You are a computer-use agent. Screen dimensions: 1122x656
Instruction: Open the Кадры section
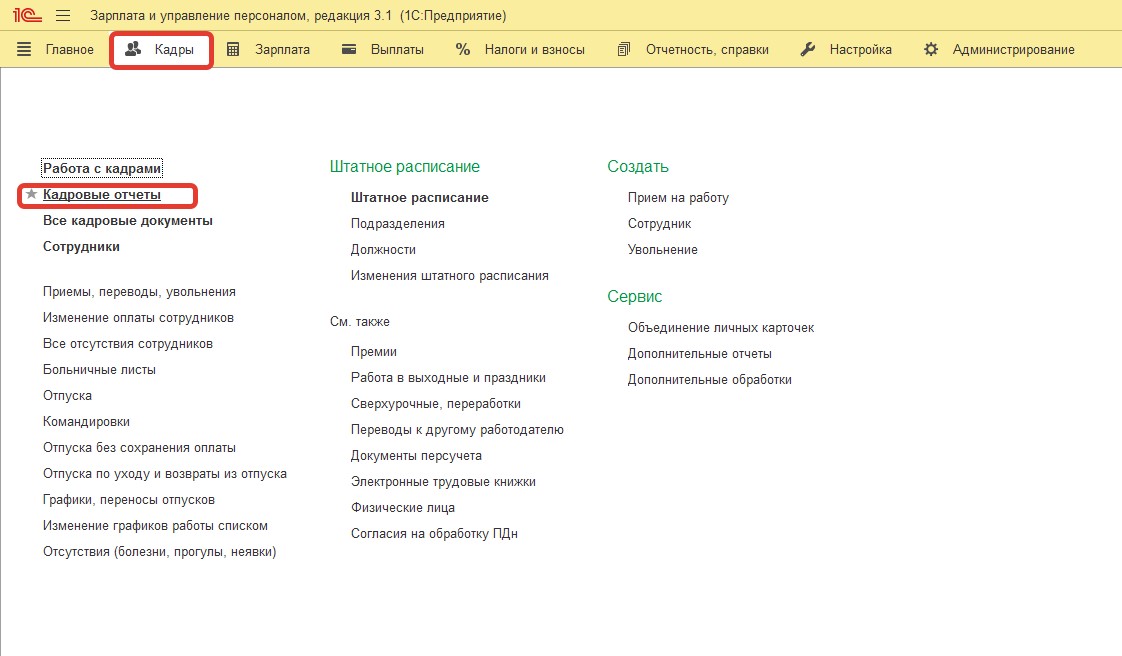click(174, 49)
